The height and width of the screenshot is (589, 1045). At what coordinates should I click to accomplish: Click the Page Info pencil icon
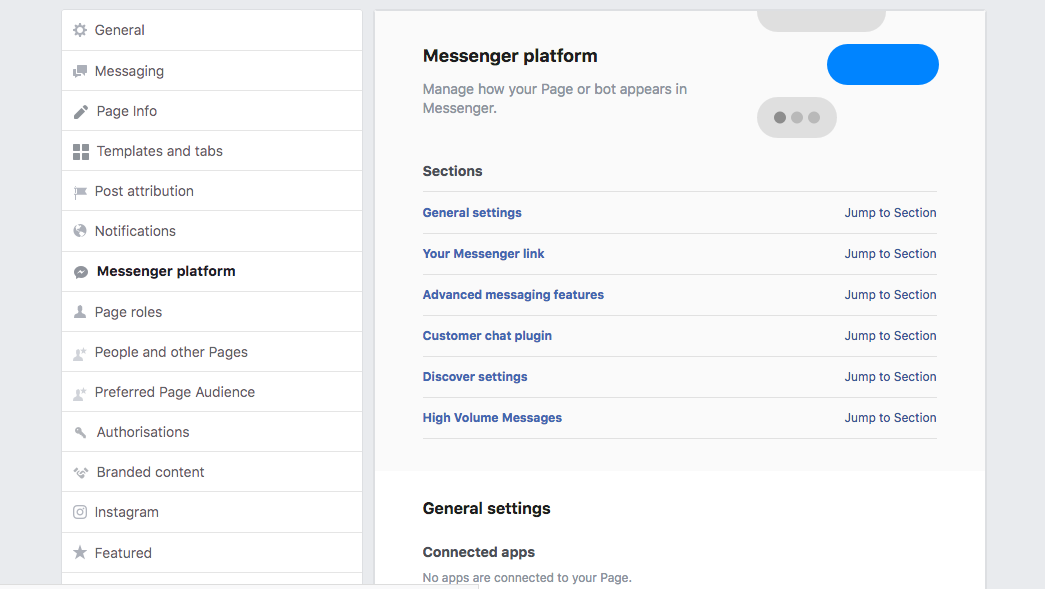81,111
